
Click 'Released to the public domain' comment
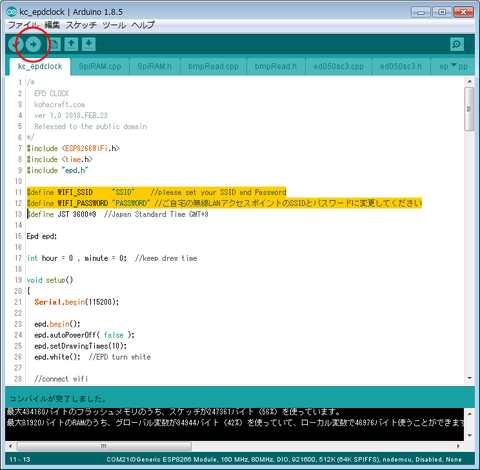[x=91, y=126]
